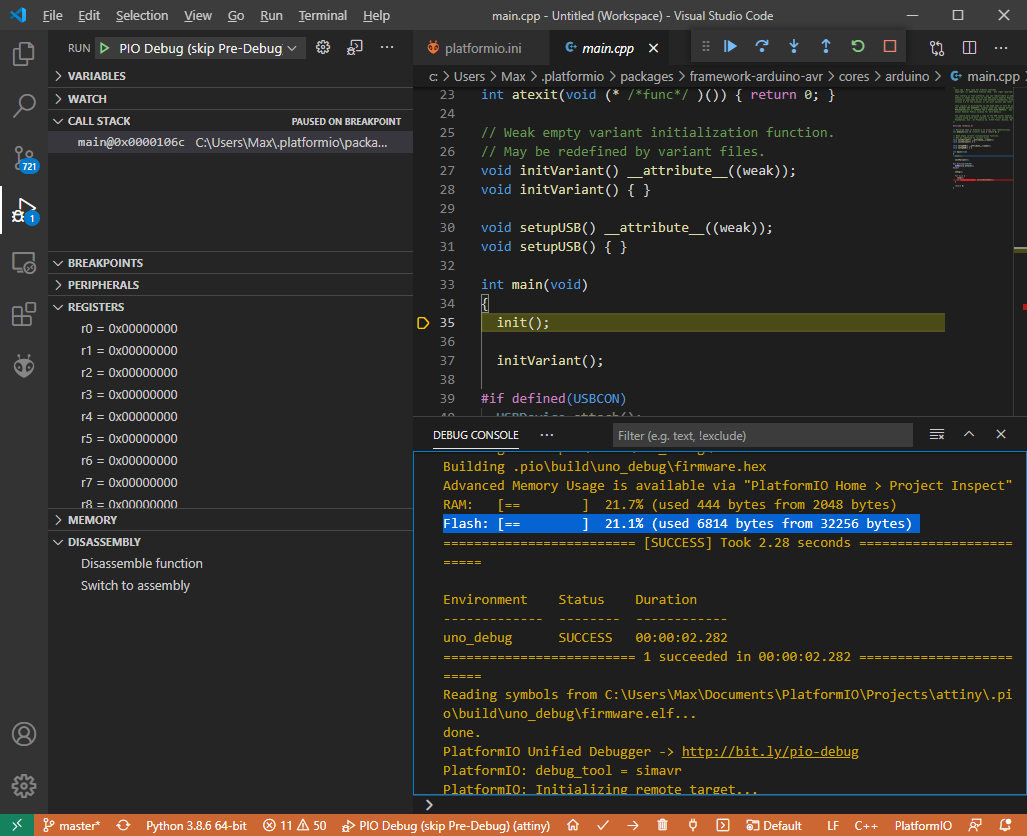Close the main.cpp editor tab
The width and height of the screenshot is (1027, 836).
click(653, 48)
